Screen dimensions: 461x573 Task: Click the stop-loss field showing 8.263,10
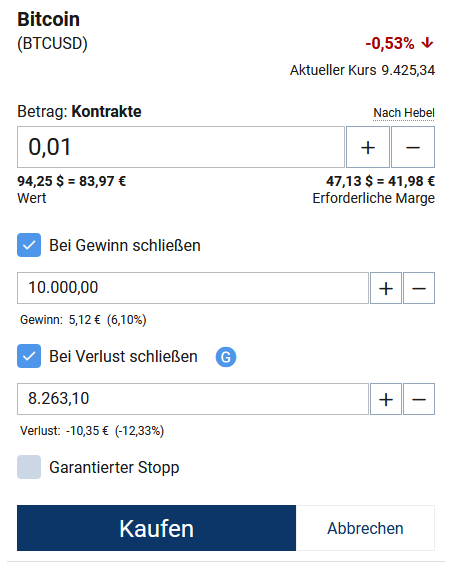[193, 399]
